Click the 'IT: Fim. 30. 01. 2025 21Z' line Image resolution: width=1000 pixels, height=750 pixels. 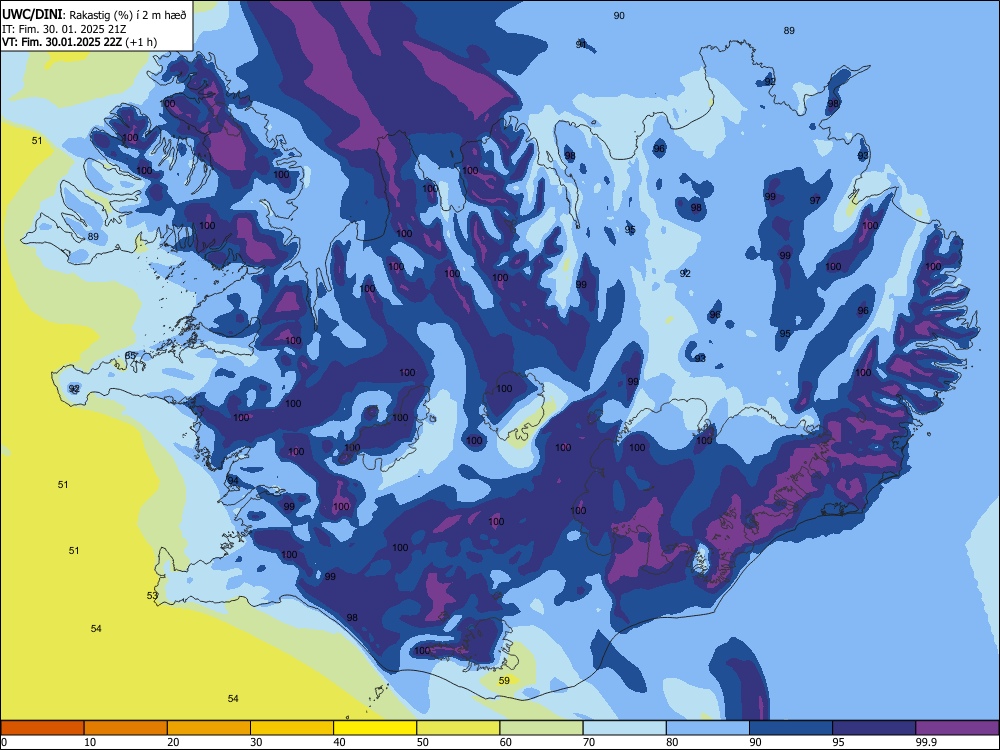pos(62,29)
